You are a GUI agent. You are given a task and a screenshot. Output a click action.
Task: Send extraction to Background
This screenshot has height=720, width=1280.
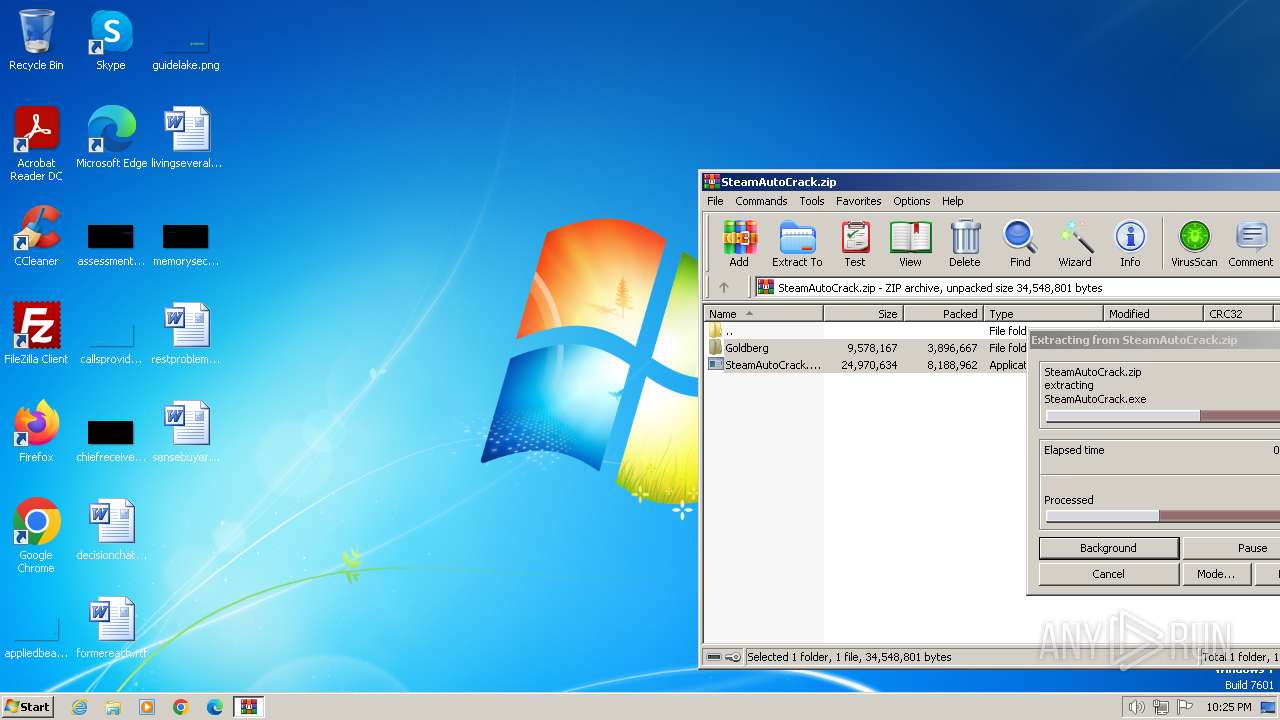pos(1108,548)
